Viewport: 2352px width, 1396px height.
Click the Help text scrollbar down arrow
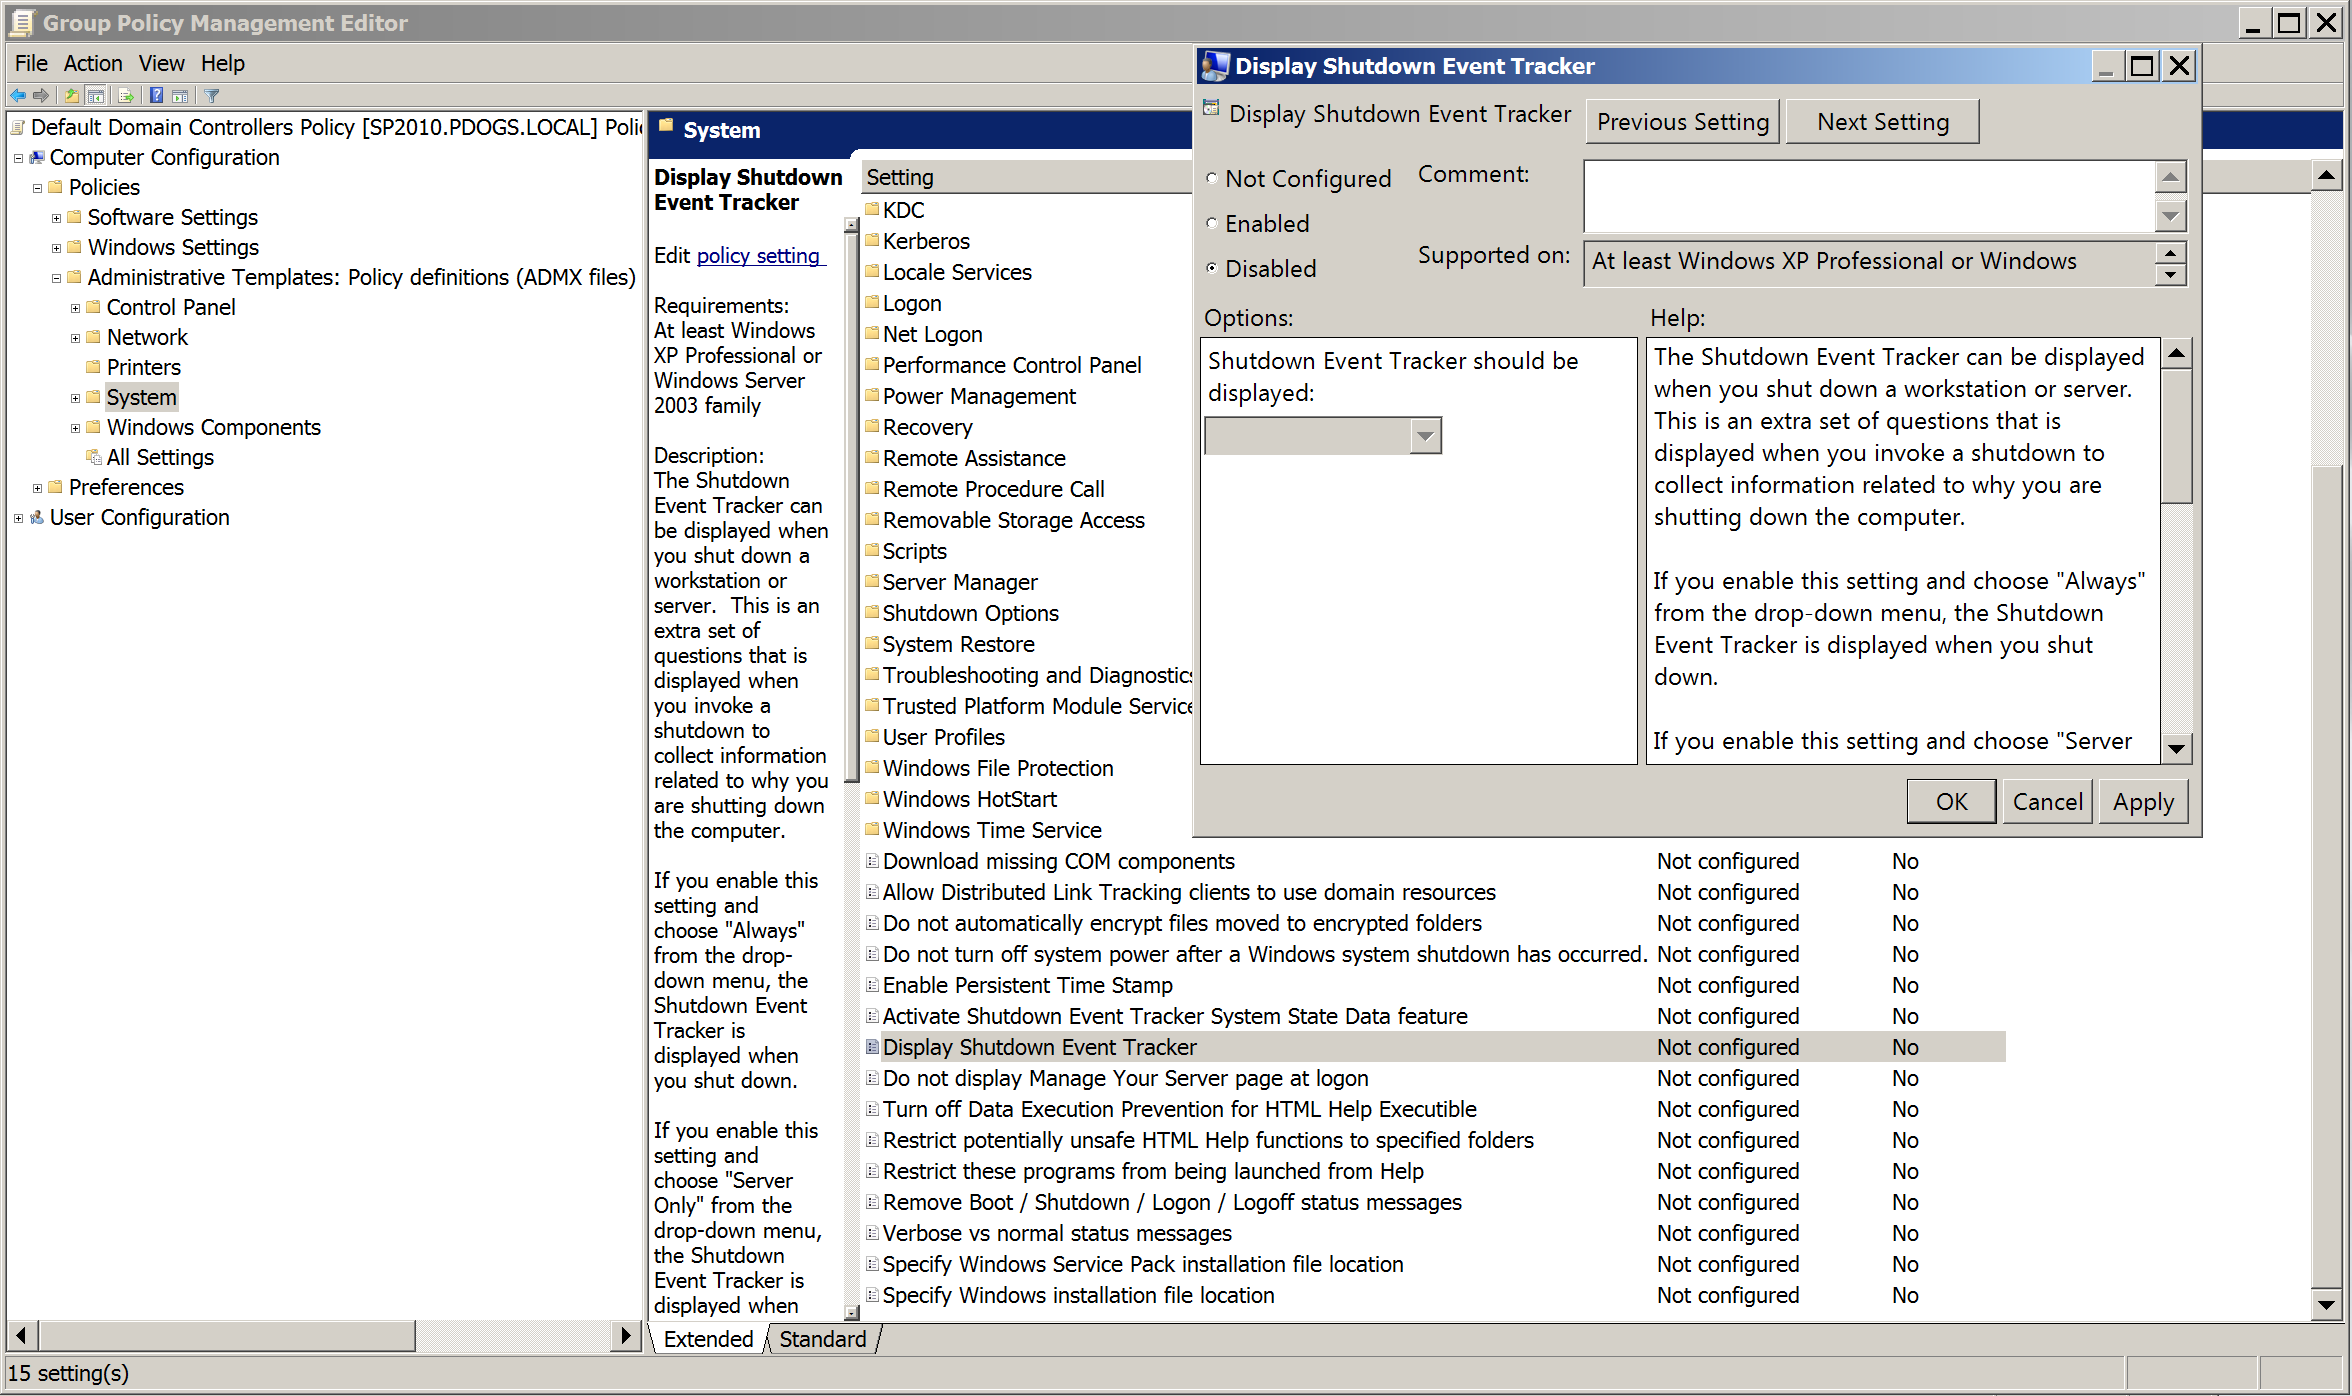2176,749
